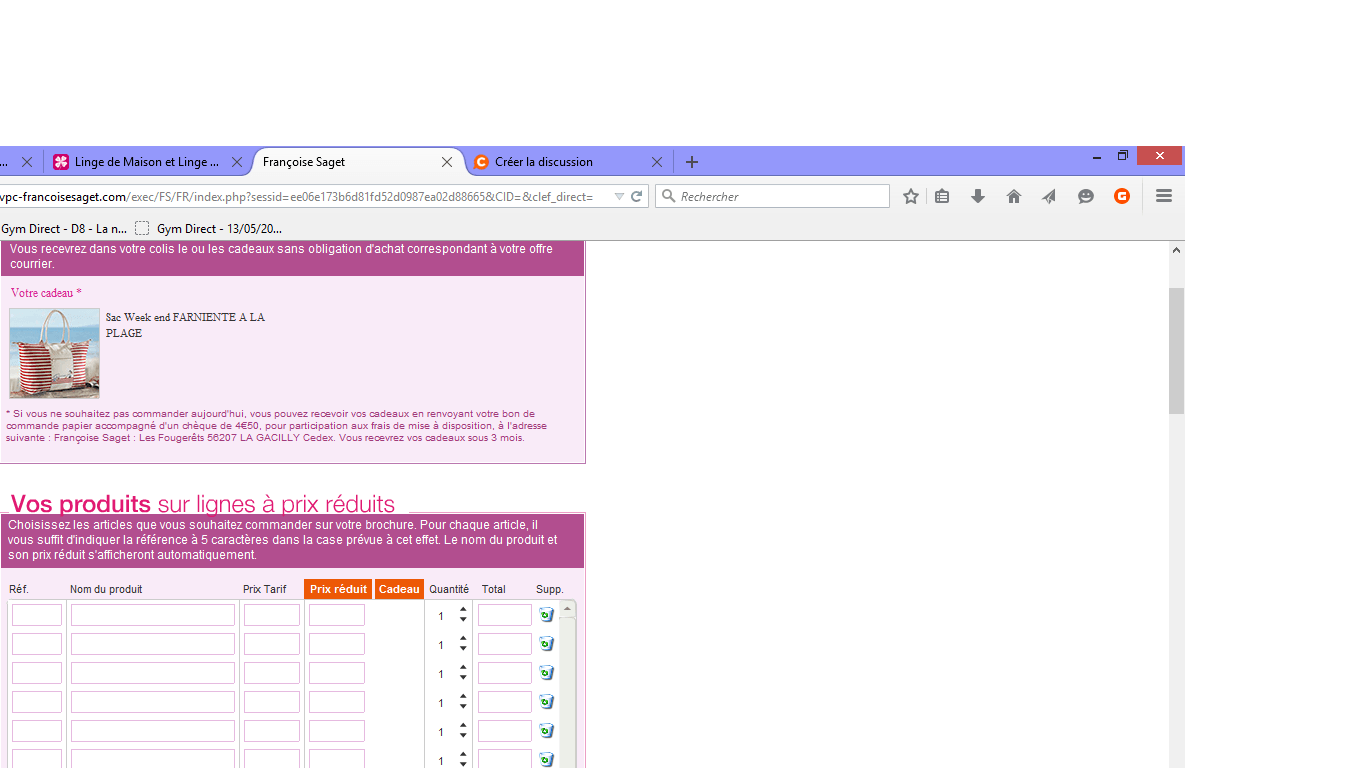Expand the URL bar history dropdown
1366x768 pixels.
[x=619, y=197]
